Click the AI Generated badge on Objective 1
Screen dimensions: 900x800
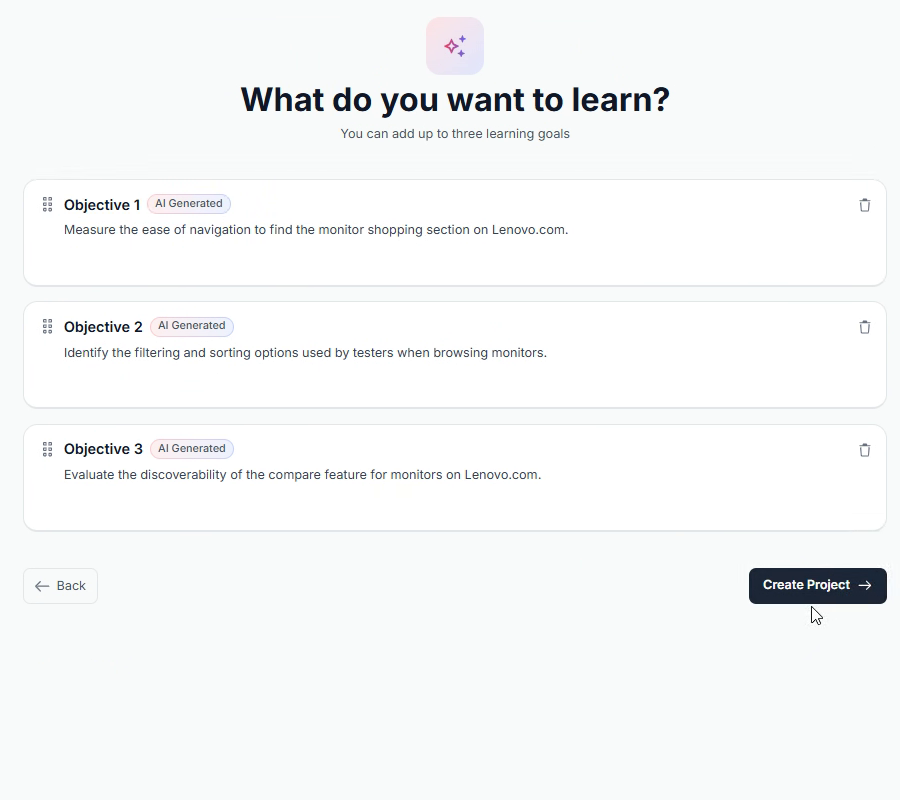point(189,204)
